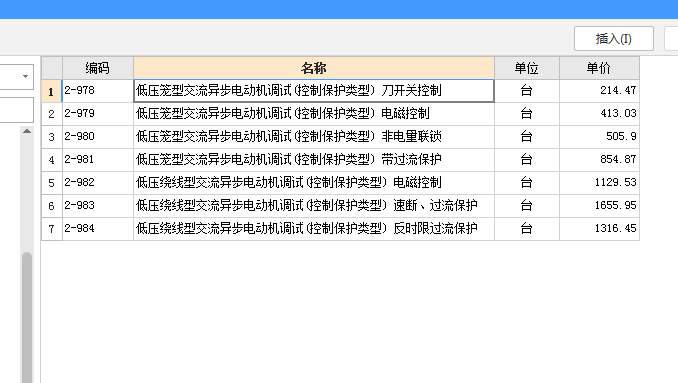Select row number 7 header

point(52,228)
